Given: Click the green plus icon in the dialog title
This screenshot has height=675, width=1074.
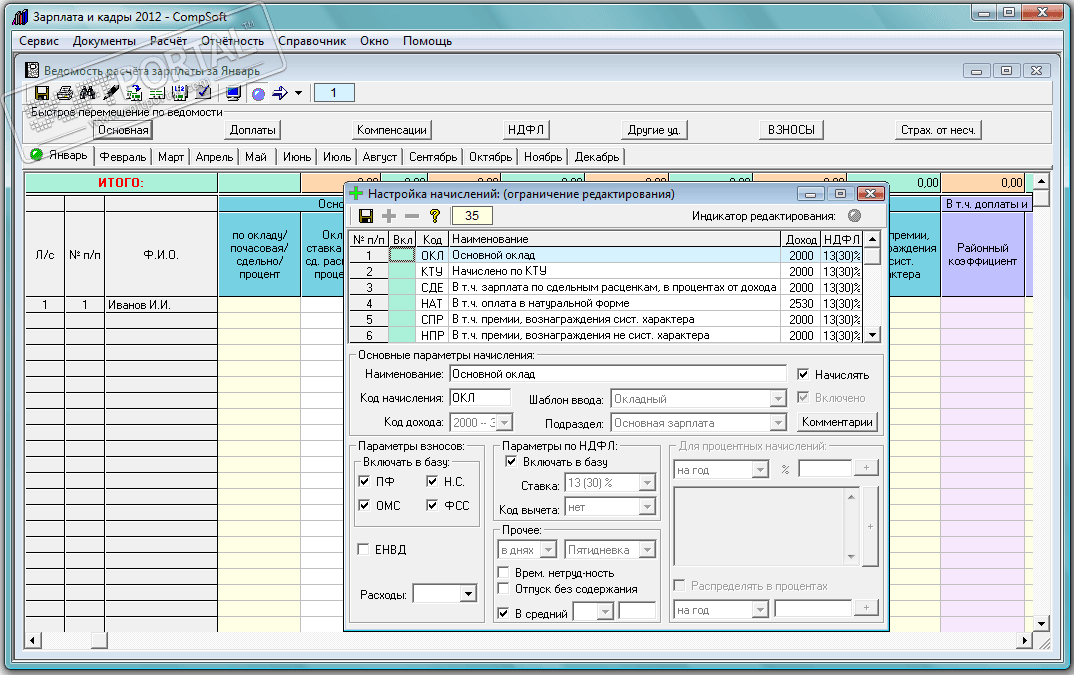Looking at the screenshot, I should pyautogui.click(x=356, y=194).
